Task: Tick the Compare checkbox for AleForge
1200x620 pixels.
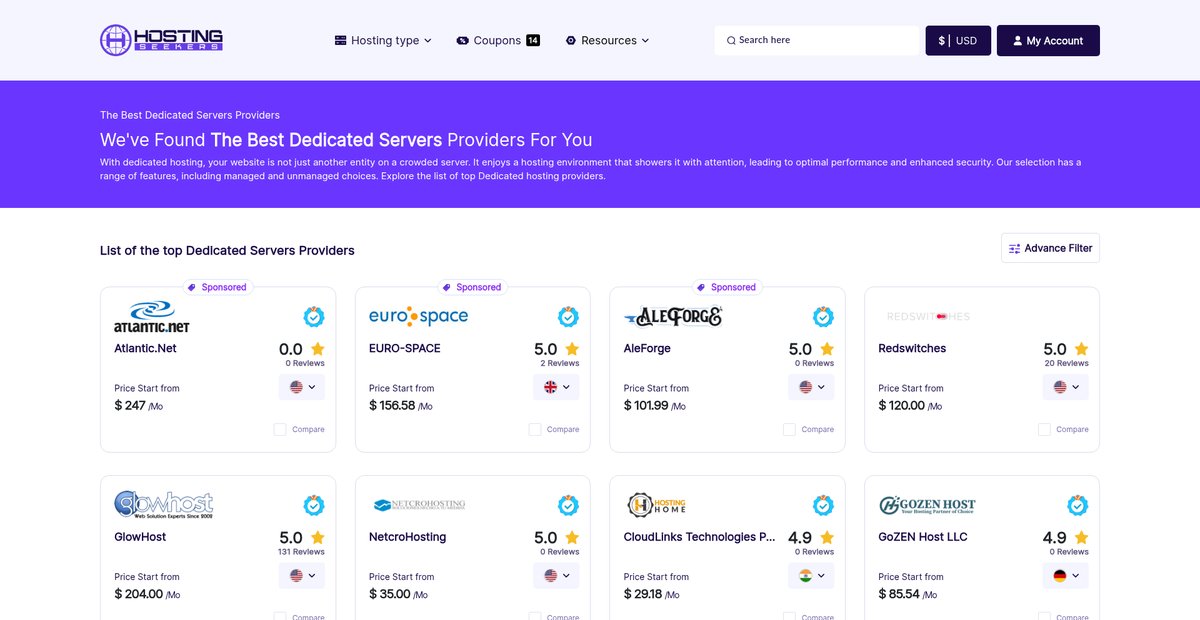Action: pos(789,429)
